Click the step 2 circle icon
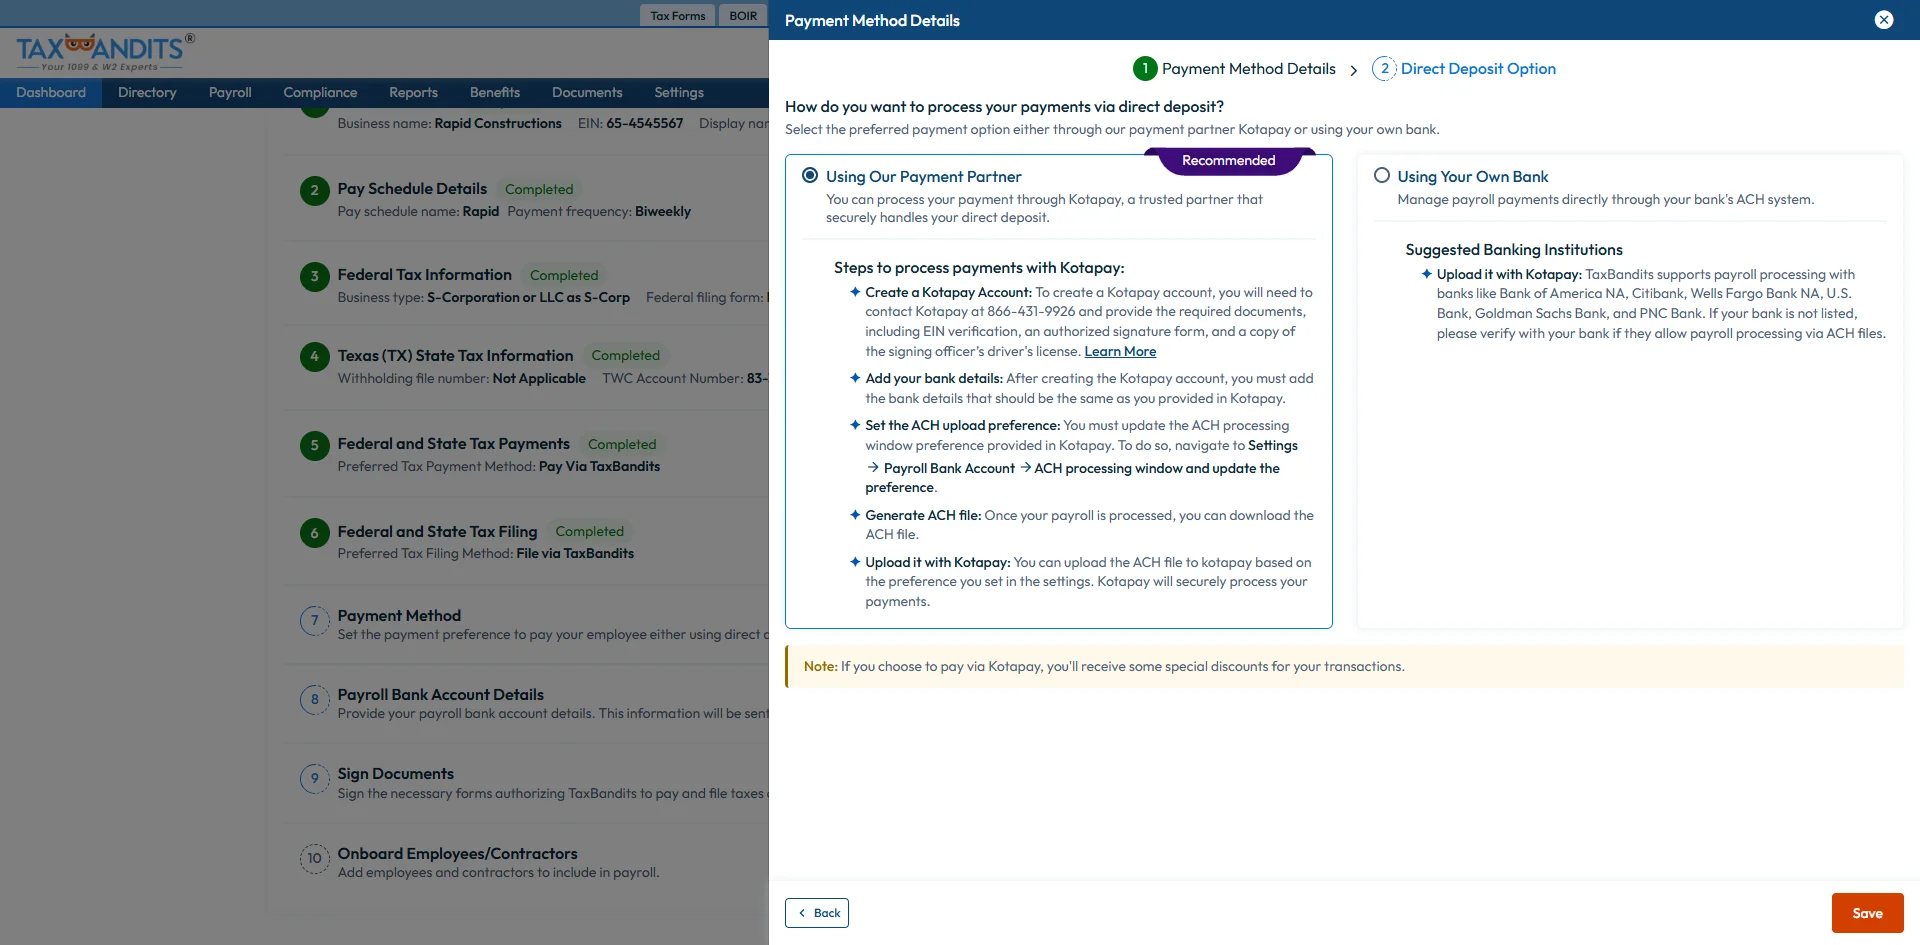Image resolution: width=1920 pixels, height=945 pixels. coord(1384,69)
